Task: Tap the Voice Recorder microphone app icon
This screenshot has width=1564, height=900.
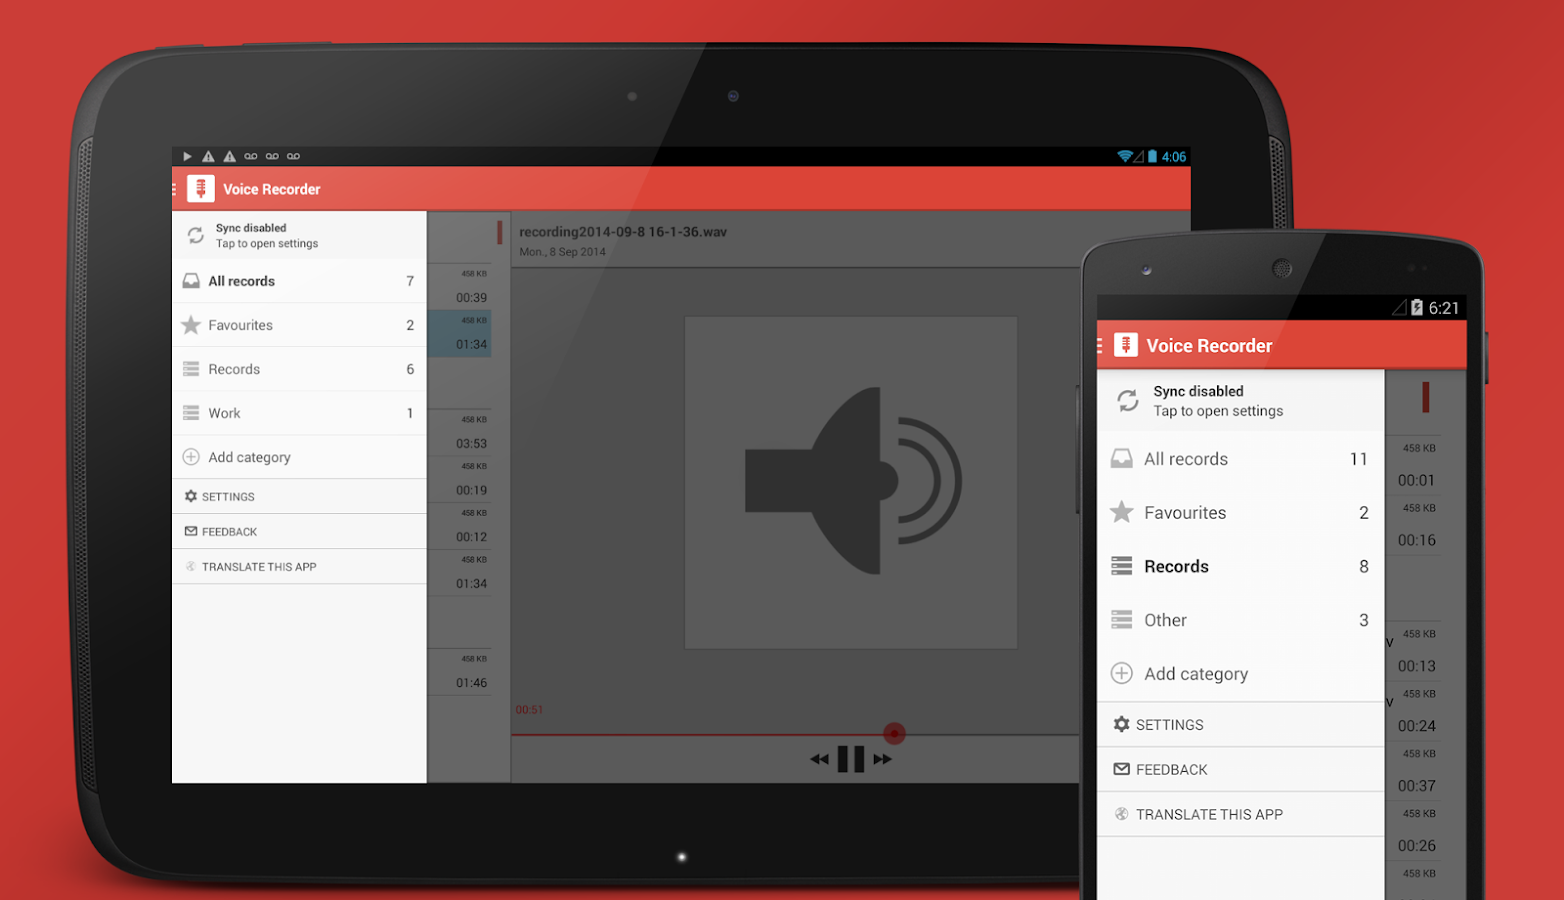Action: pyautogui.click(x=200, y=188)
